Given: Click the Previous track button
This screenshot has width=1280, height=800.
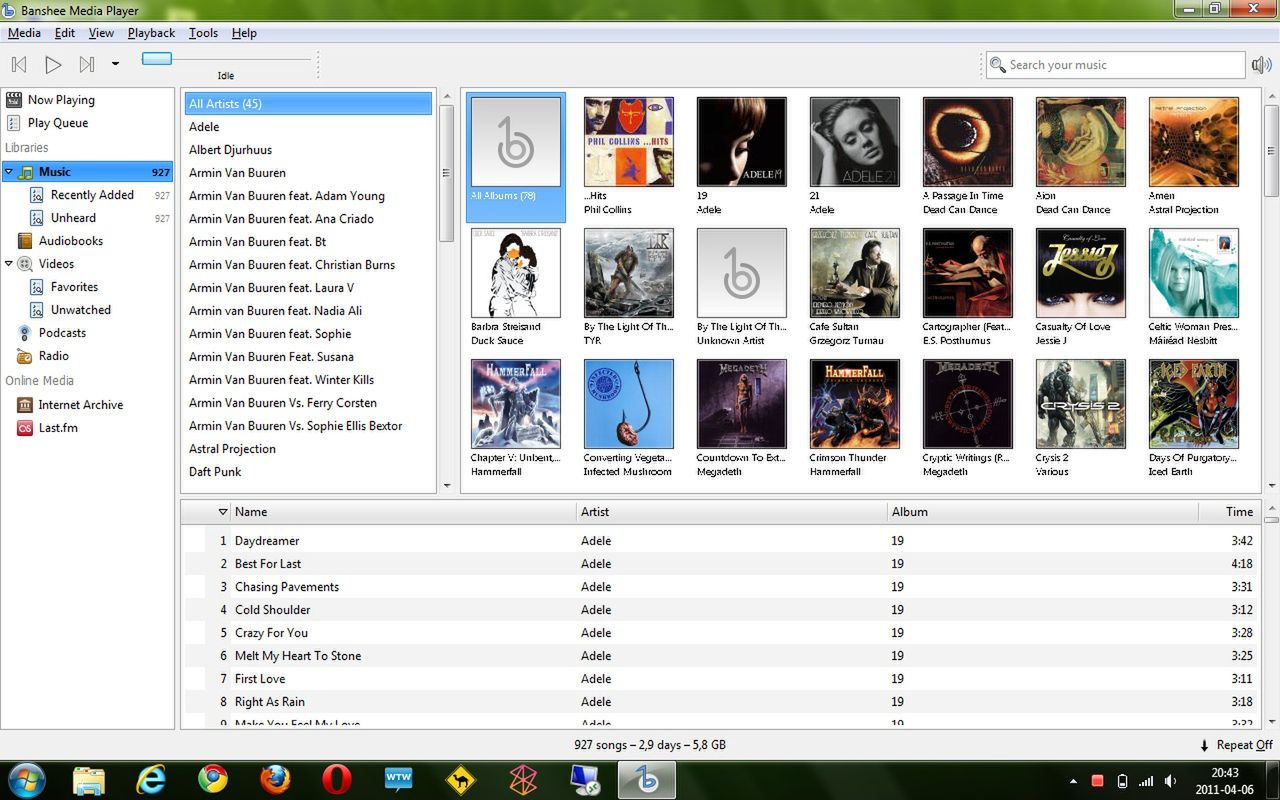Looking at the screenshot, I should [19, 65].
